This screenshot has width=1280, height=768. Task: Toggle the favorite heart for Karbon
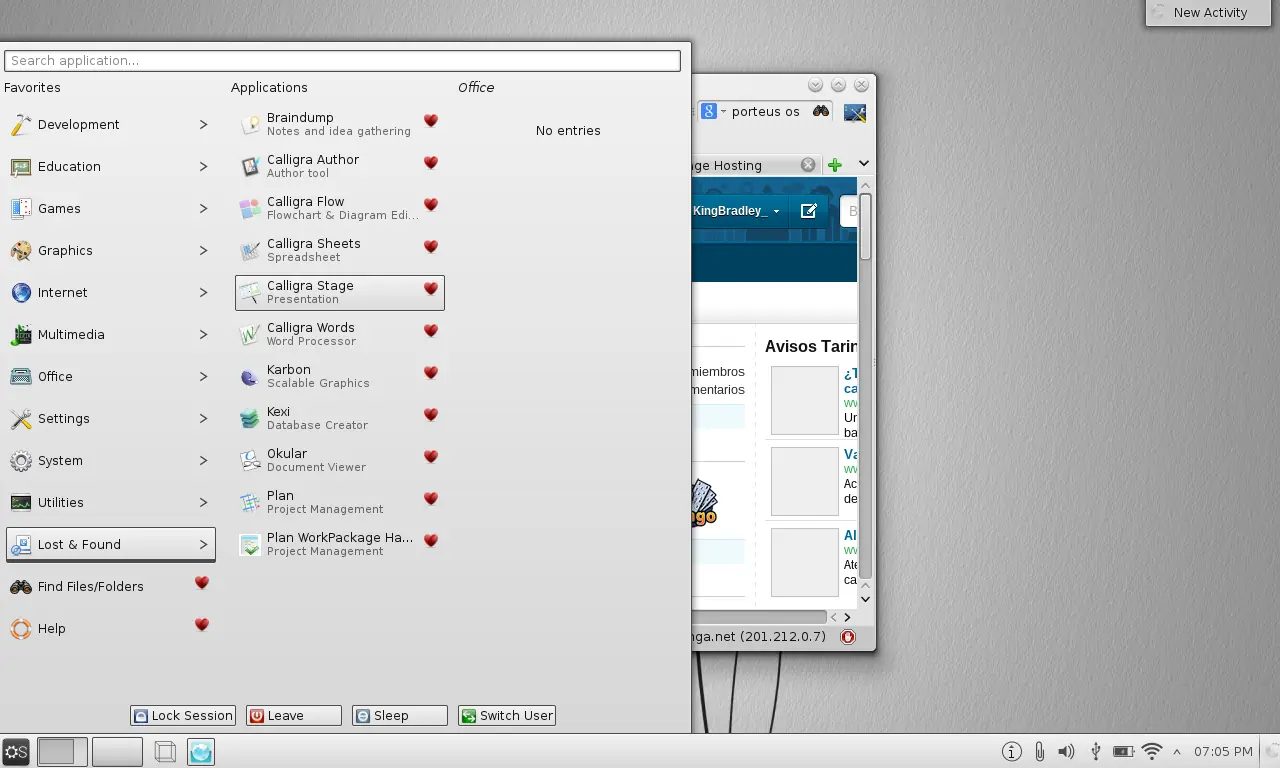pos(431,373)
